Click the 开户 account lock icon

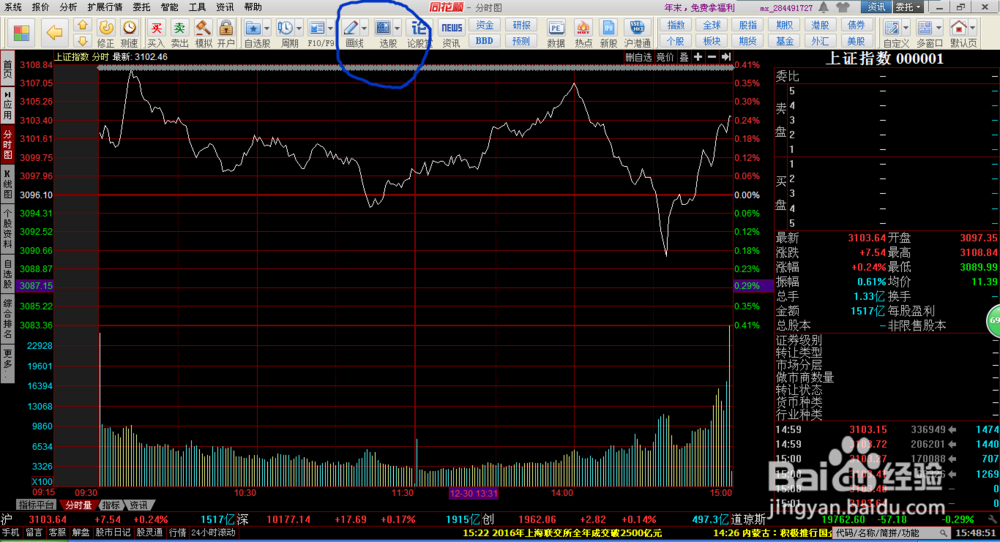click(x=226, y=33)
